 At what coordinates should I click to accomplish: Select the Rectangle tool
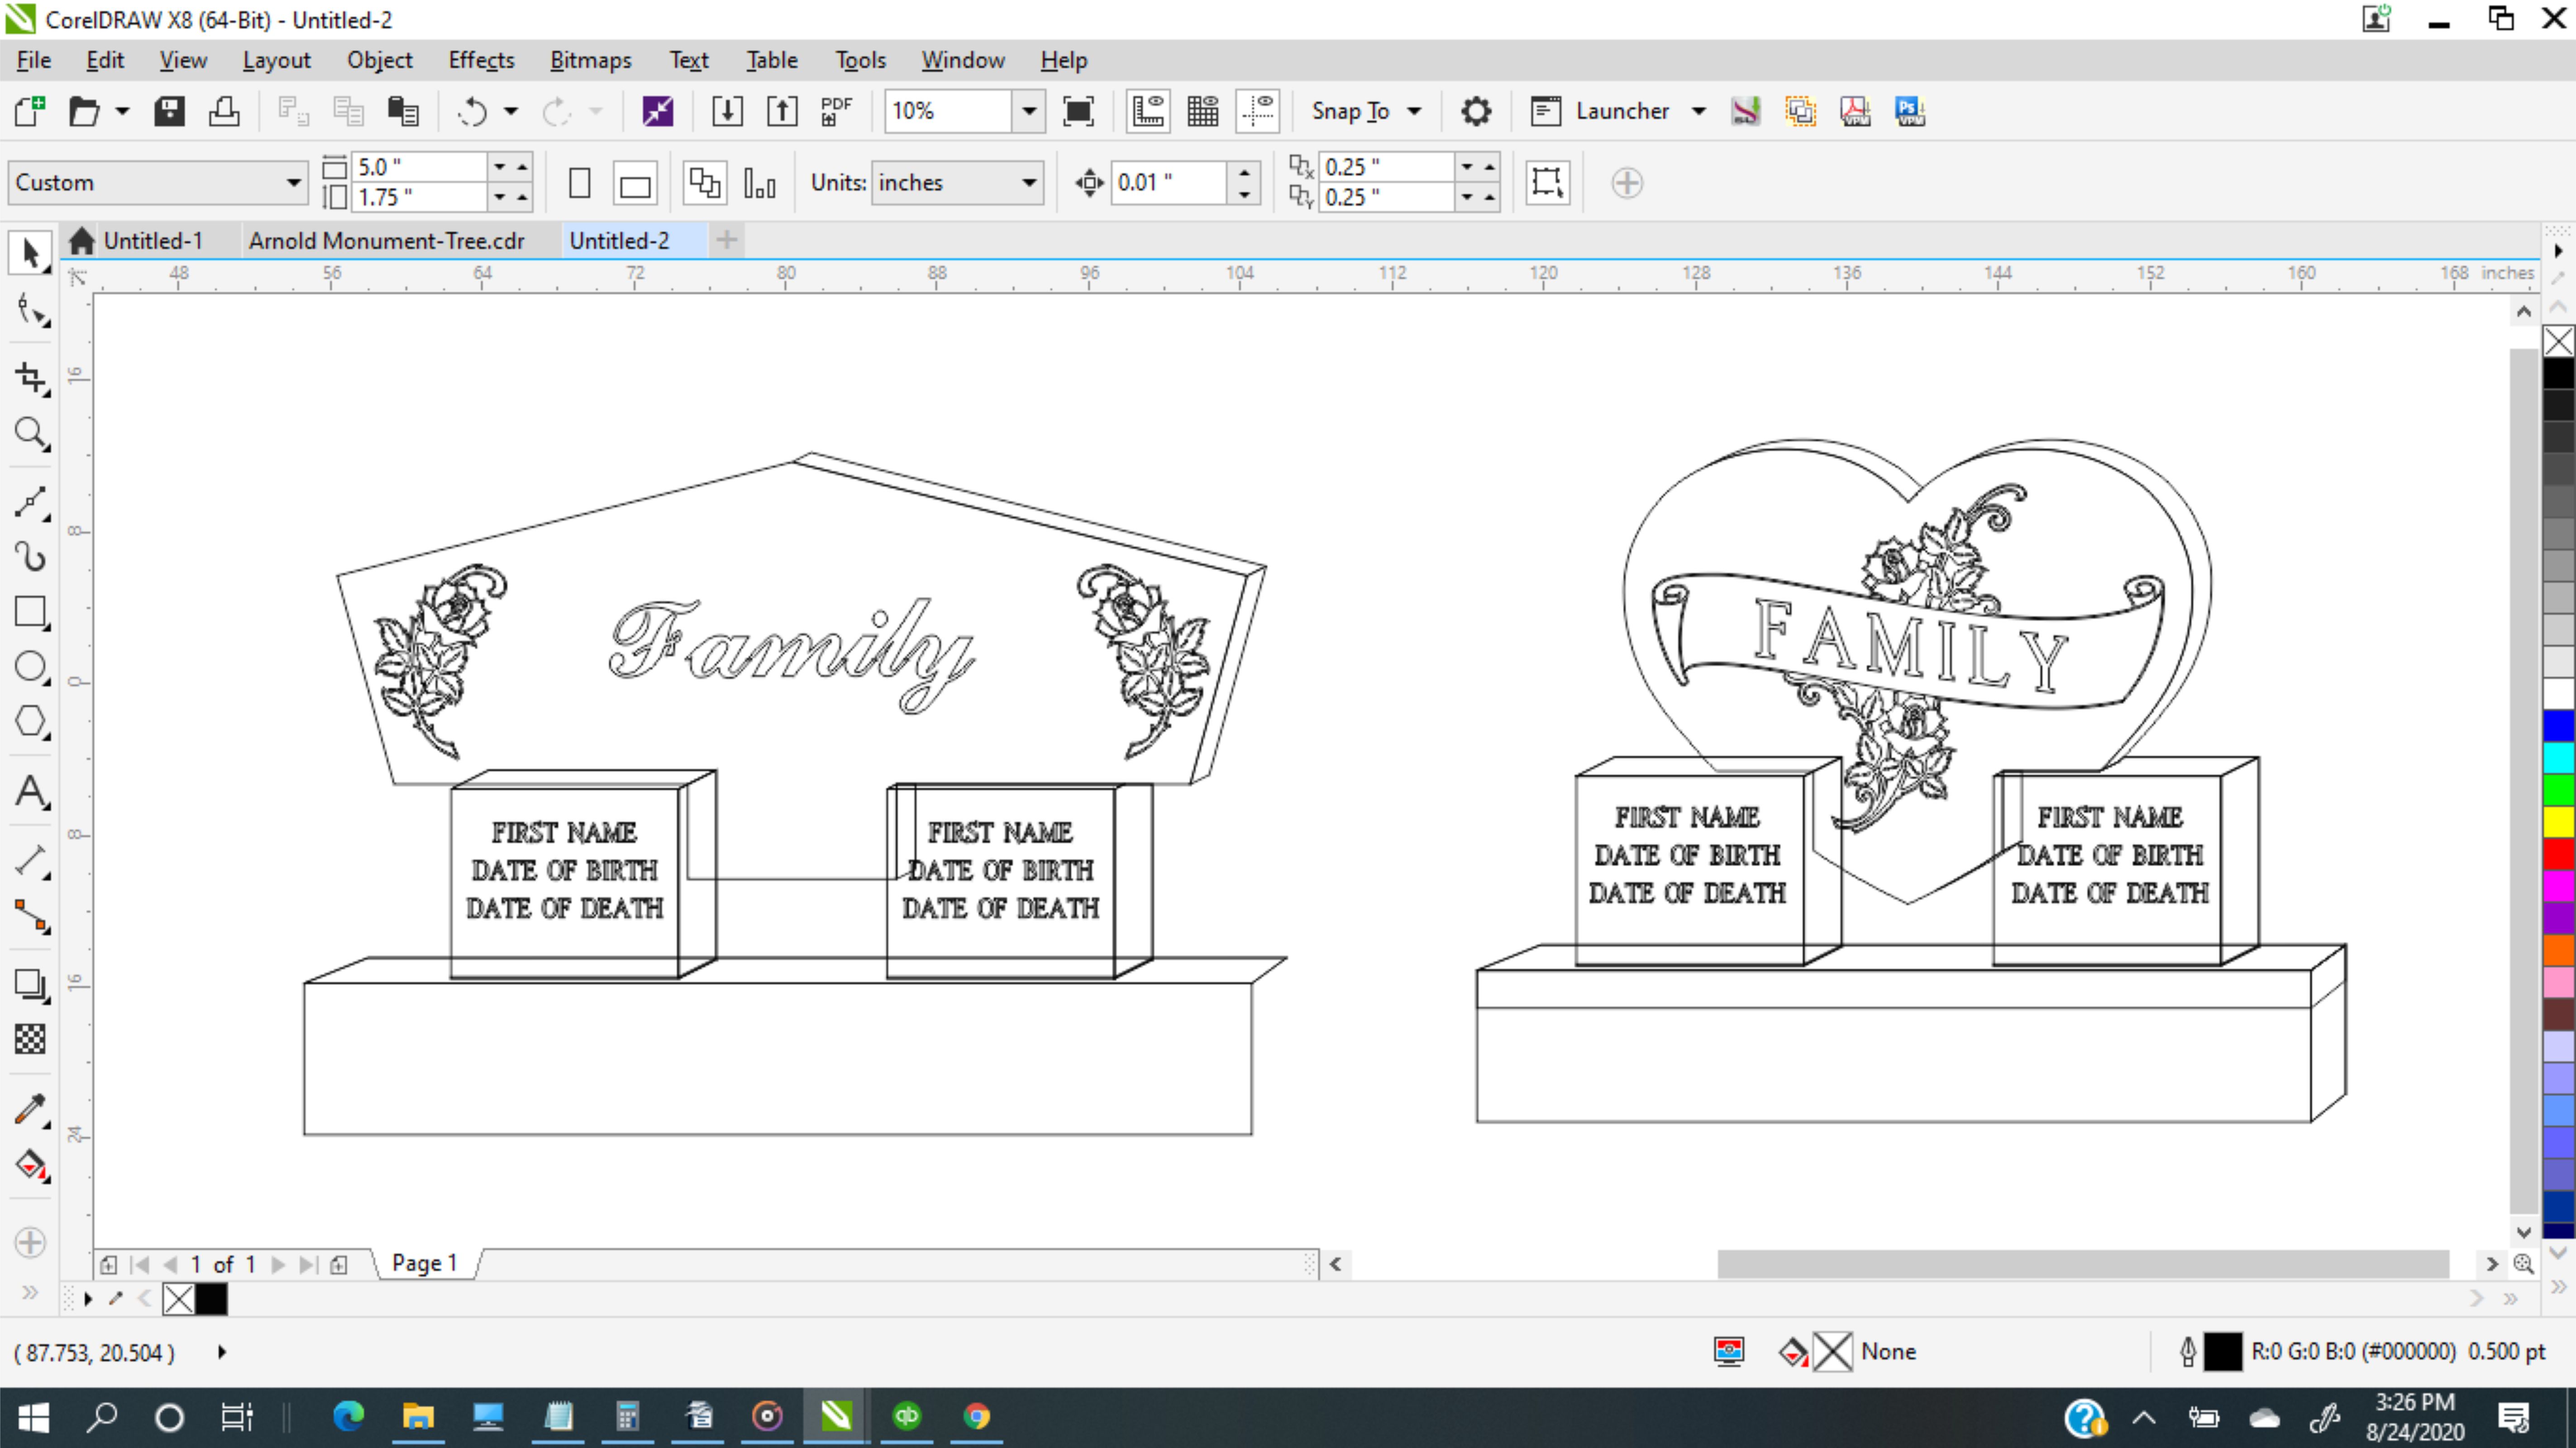30,612
